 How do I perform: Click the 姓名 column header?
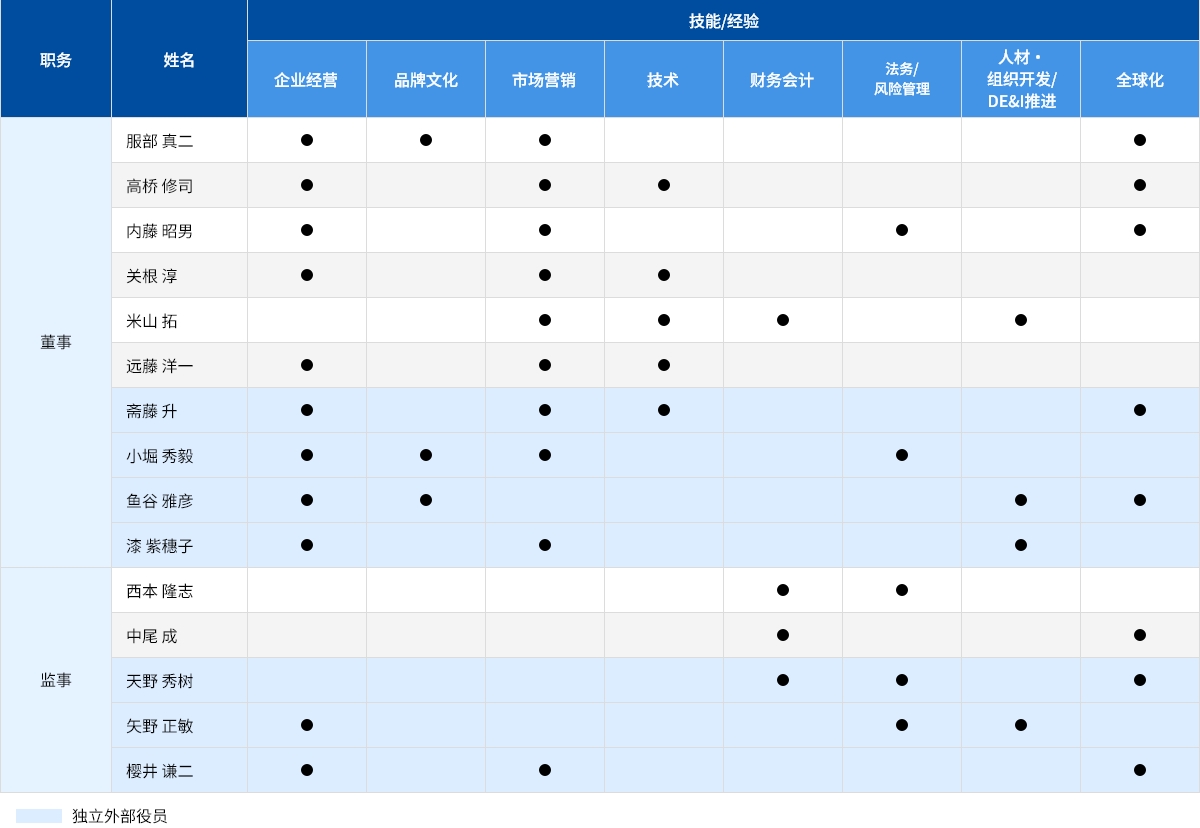[179, 59]
